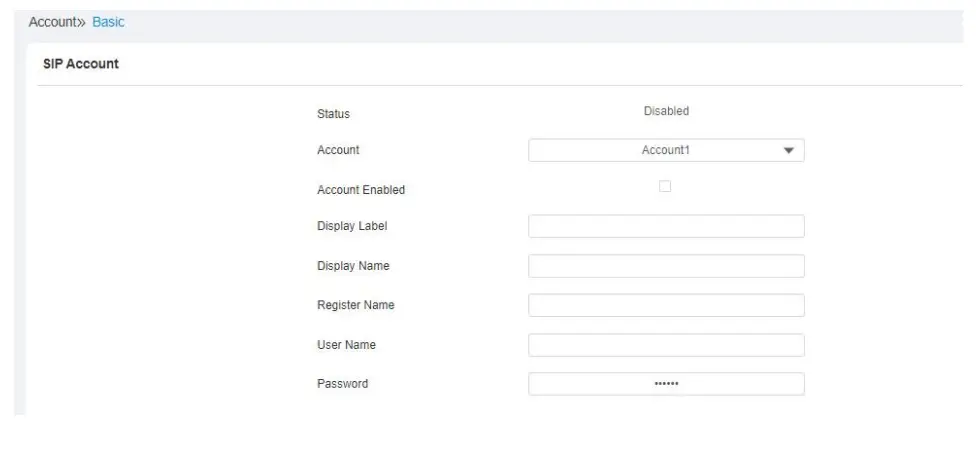Select the Register Name input field
Viewport: 976px width, 449px height.
(x=666, y=305)
